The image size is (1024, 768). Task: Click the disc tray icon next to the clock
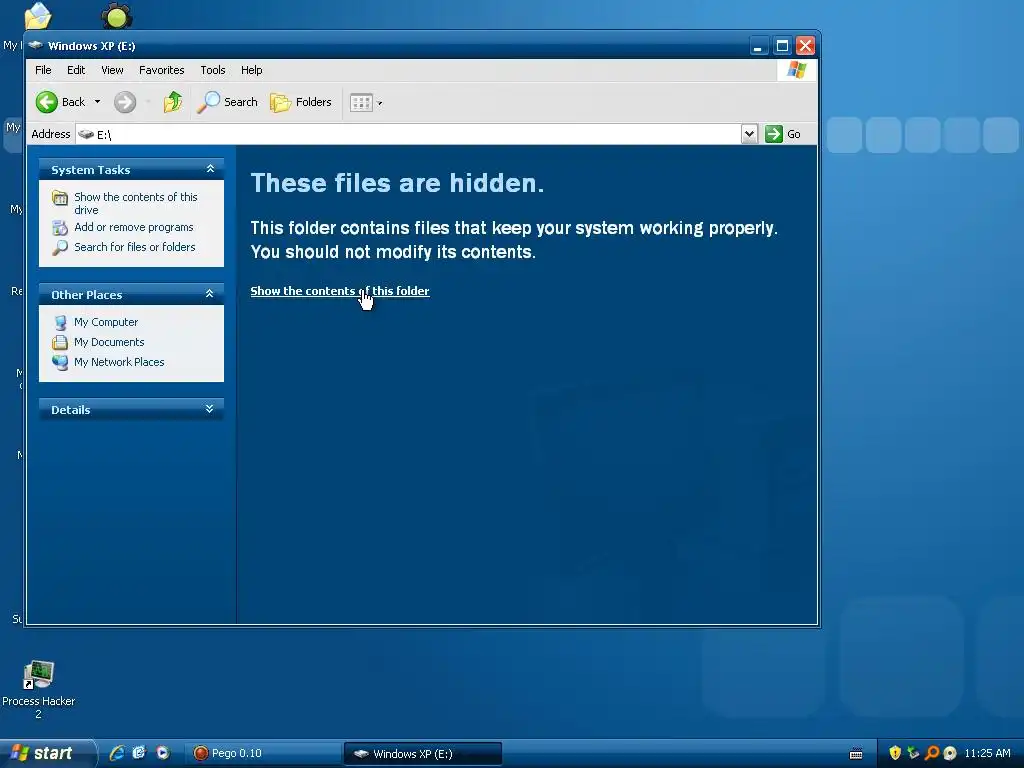coord(950,753)
